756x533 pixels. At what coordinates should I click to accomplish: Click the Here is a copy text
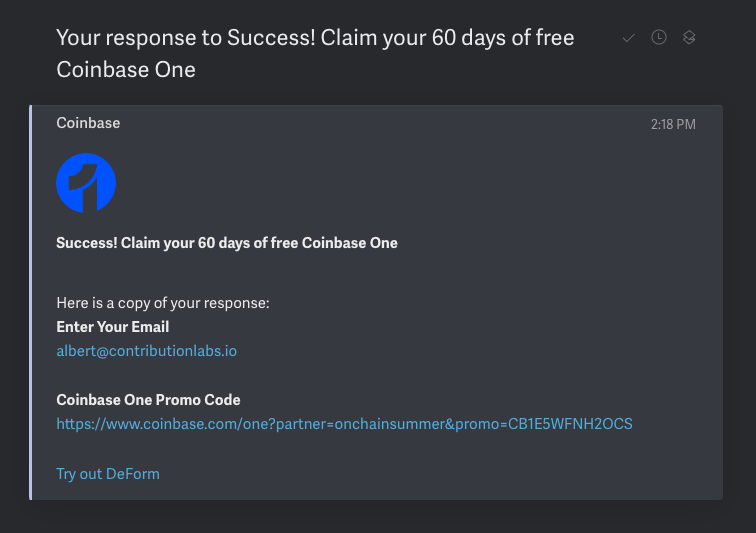(163, 303)
